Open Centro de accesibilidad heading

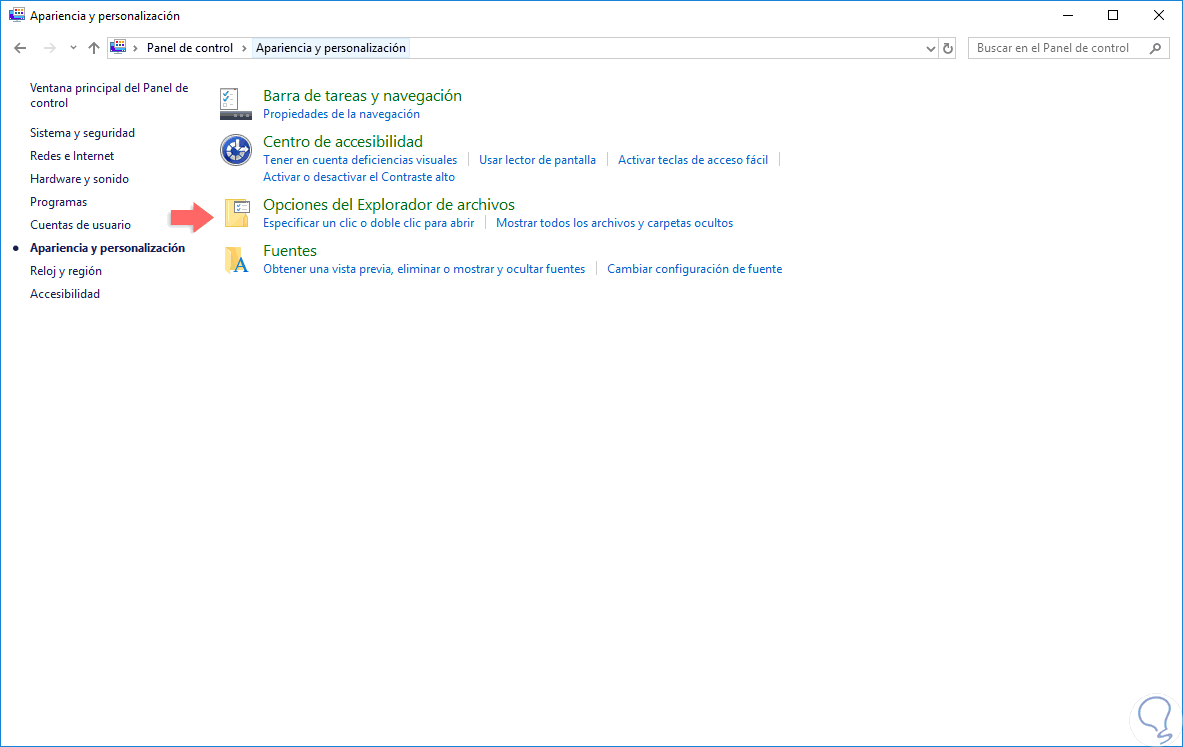pyautogui.click(x=343, y=142)
